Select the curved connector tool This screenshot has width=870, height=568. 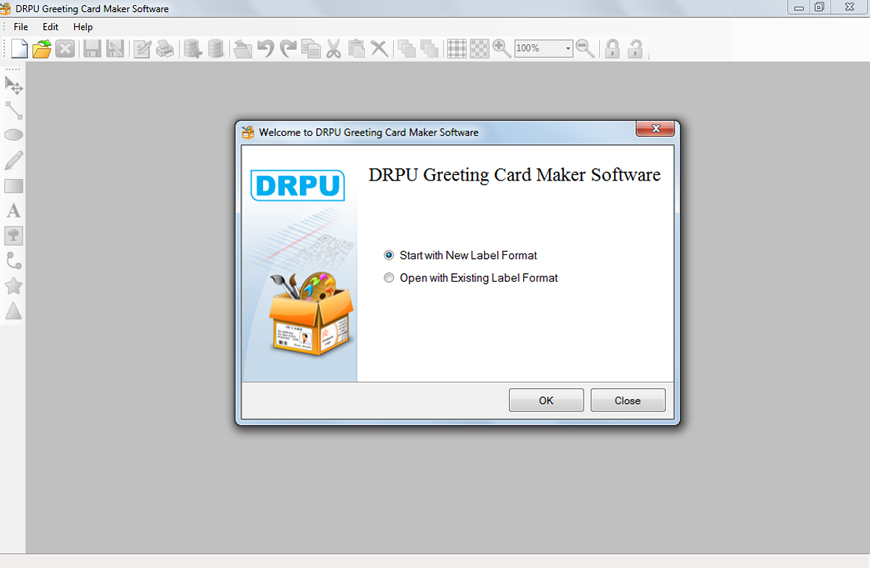coord(13,261)
